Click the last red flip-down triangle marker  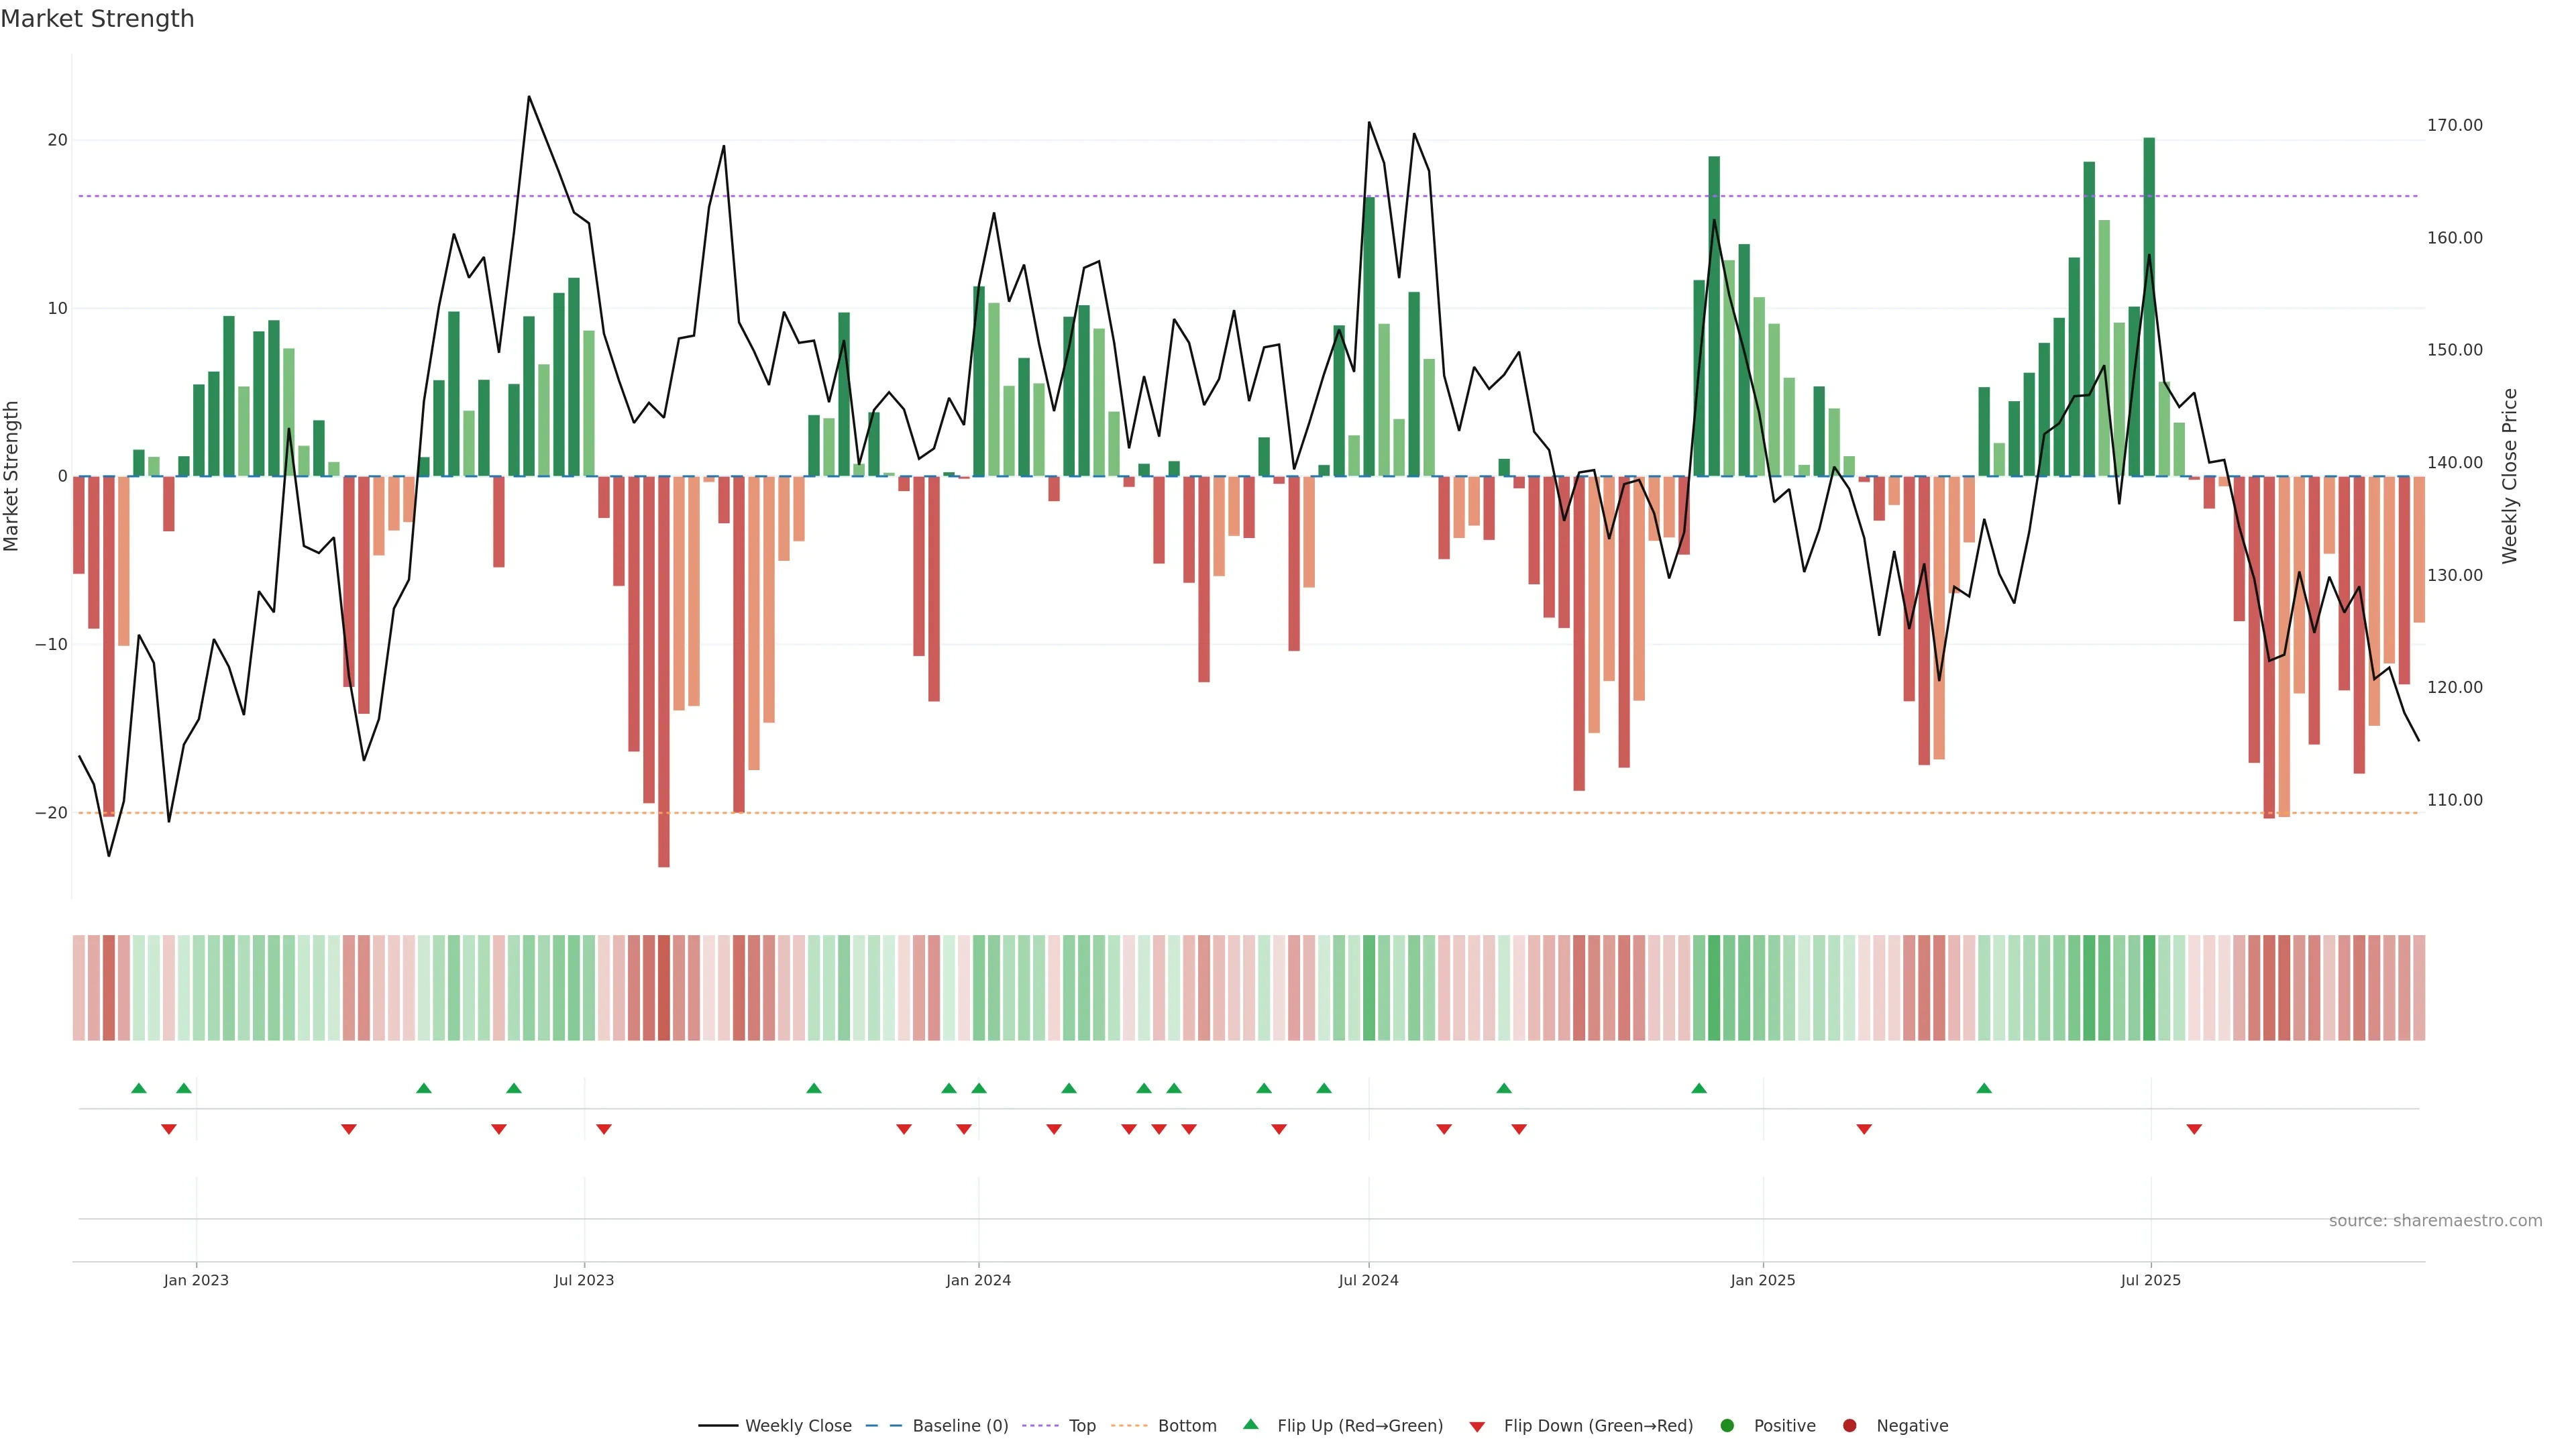point(2194,1129)
